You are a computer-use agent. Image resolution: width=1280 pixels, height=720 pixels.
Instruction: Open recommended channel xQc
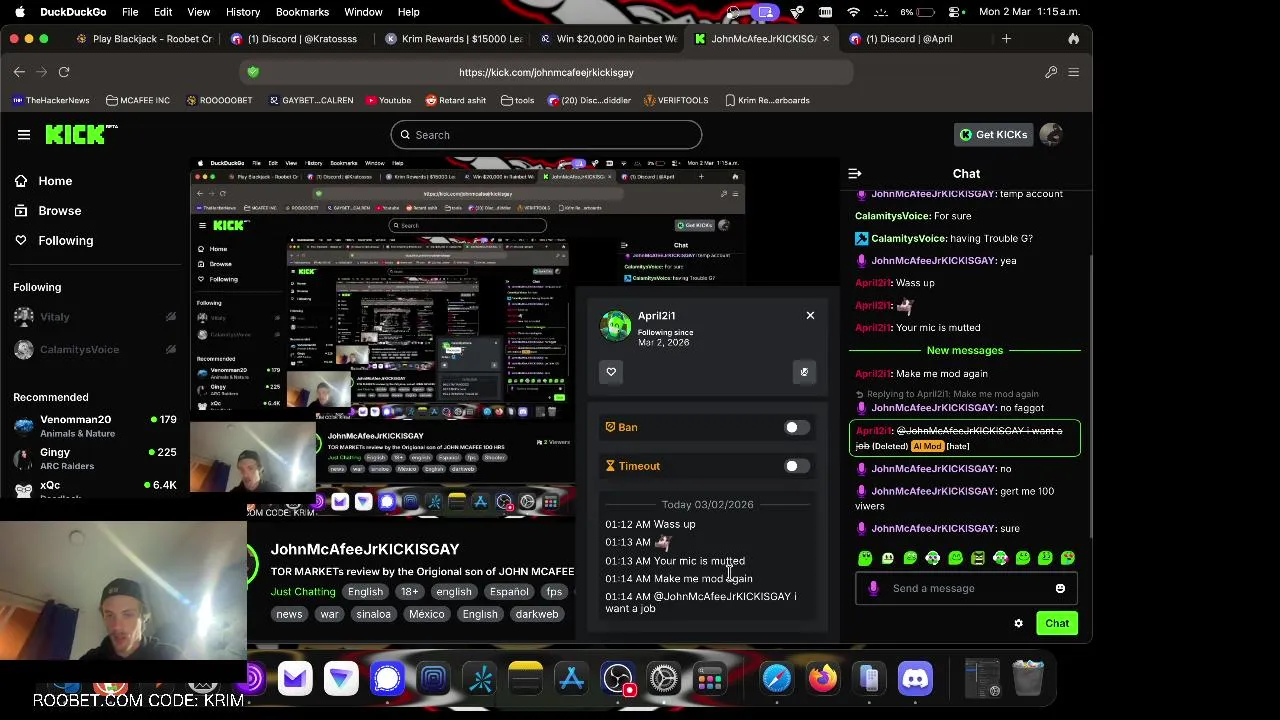pos(95,486)
